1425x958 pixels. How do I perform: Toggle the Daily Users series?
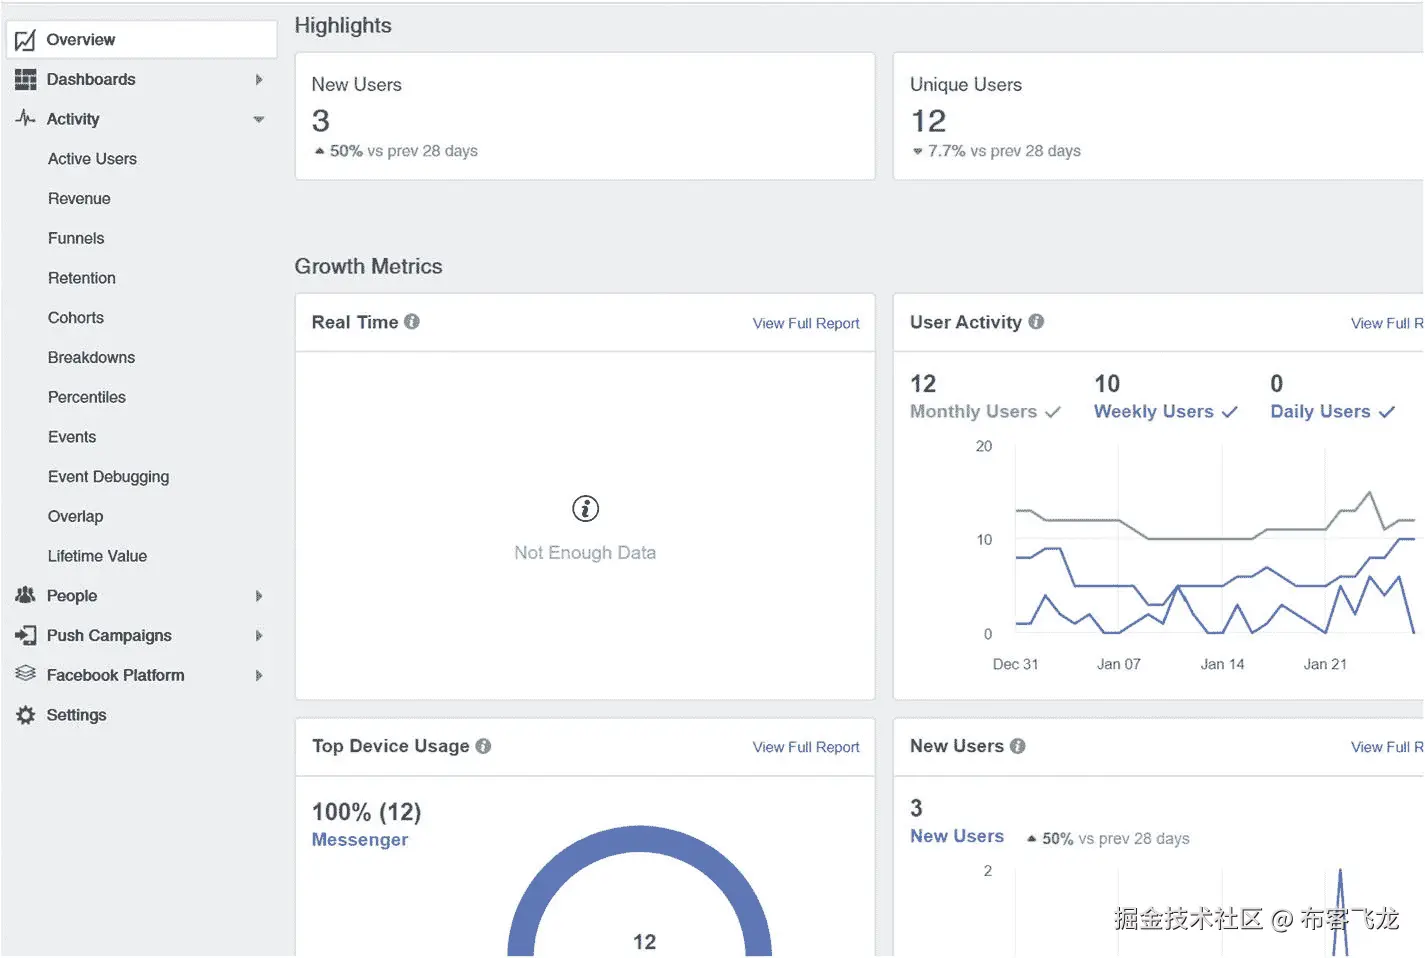pyautogui.click(x=1332, y=411)
